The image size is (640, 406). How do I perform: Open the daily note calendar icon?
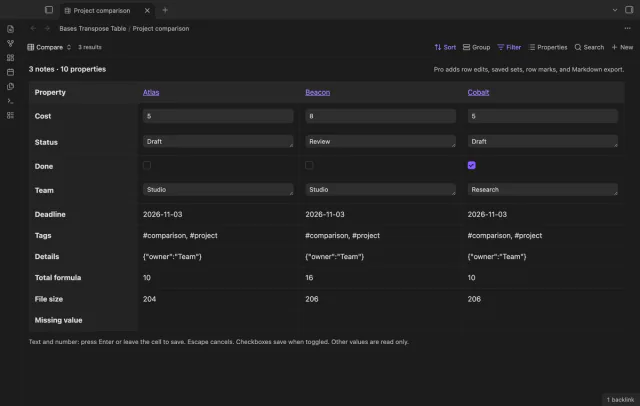11,72
